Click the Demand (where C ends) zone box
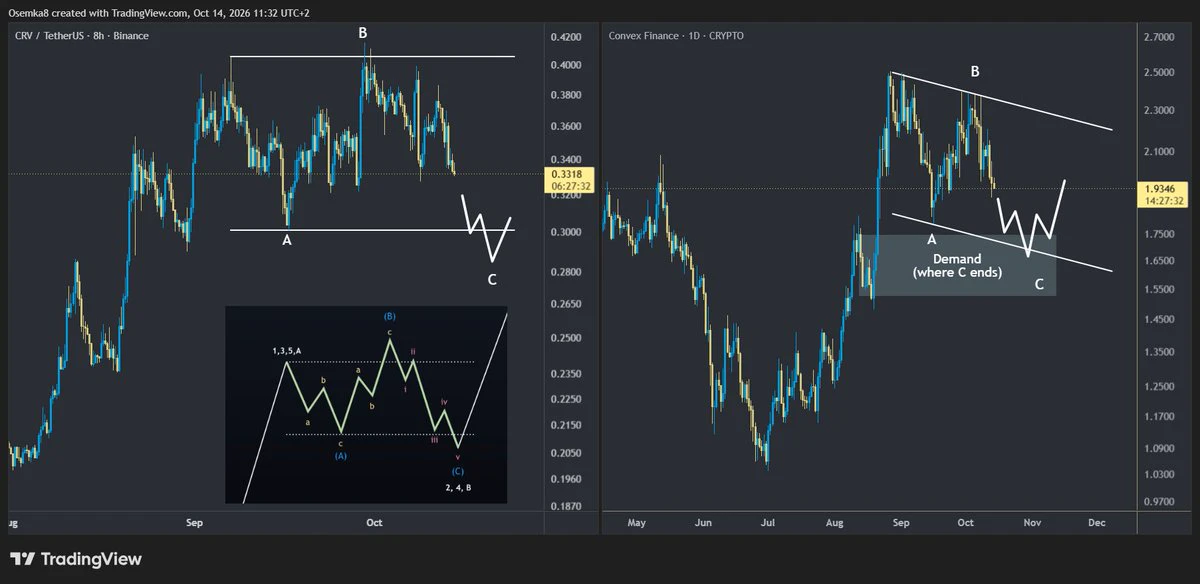The image size is (1200, 584). (x=957, y=264)
